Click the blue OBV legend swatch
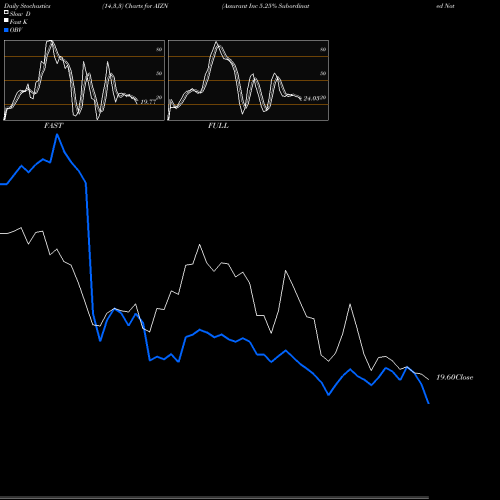The height and width of the screenshot is (500, 500). [6, 30]
